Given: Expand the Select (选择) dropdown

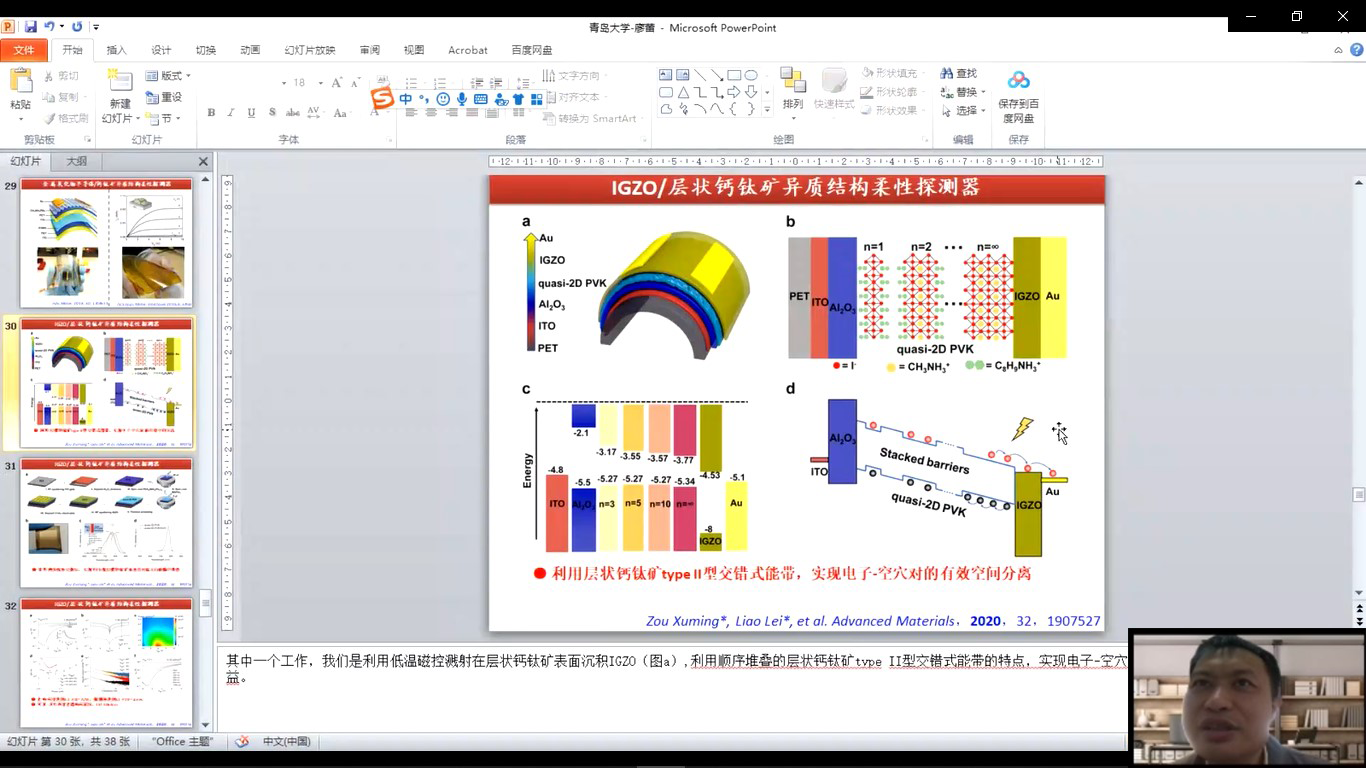Looking at the screenshot, I should [968, 111].
